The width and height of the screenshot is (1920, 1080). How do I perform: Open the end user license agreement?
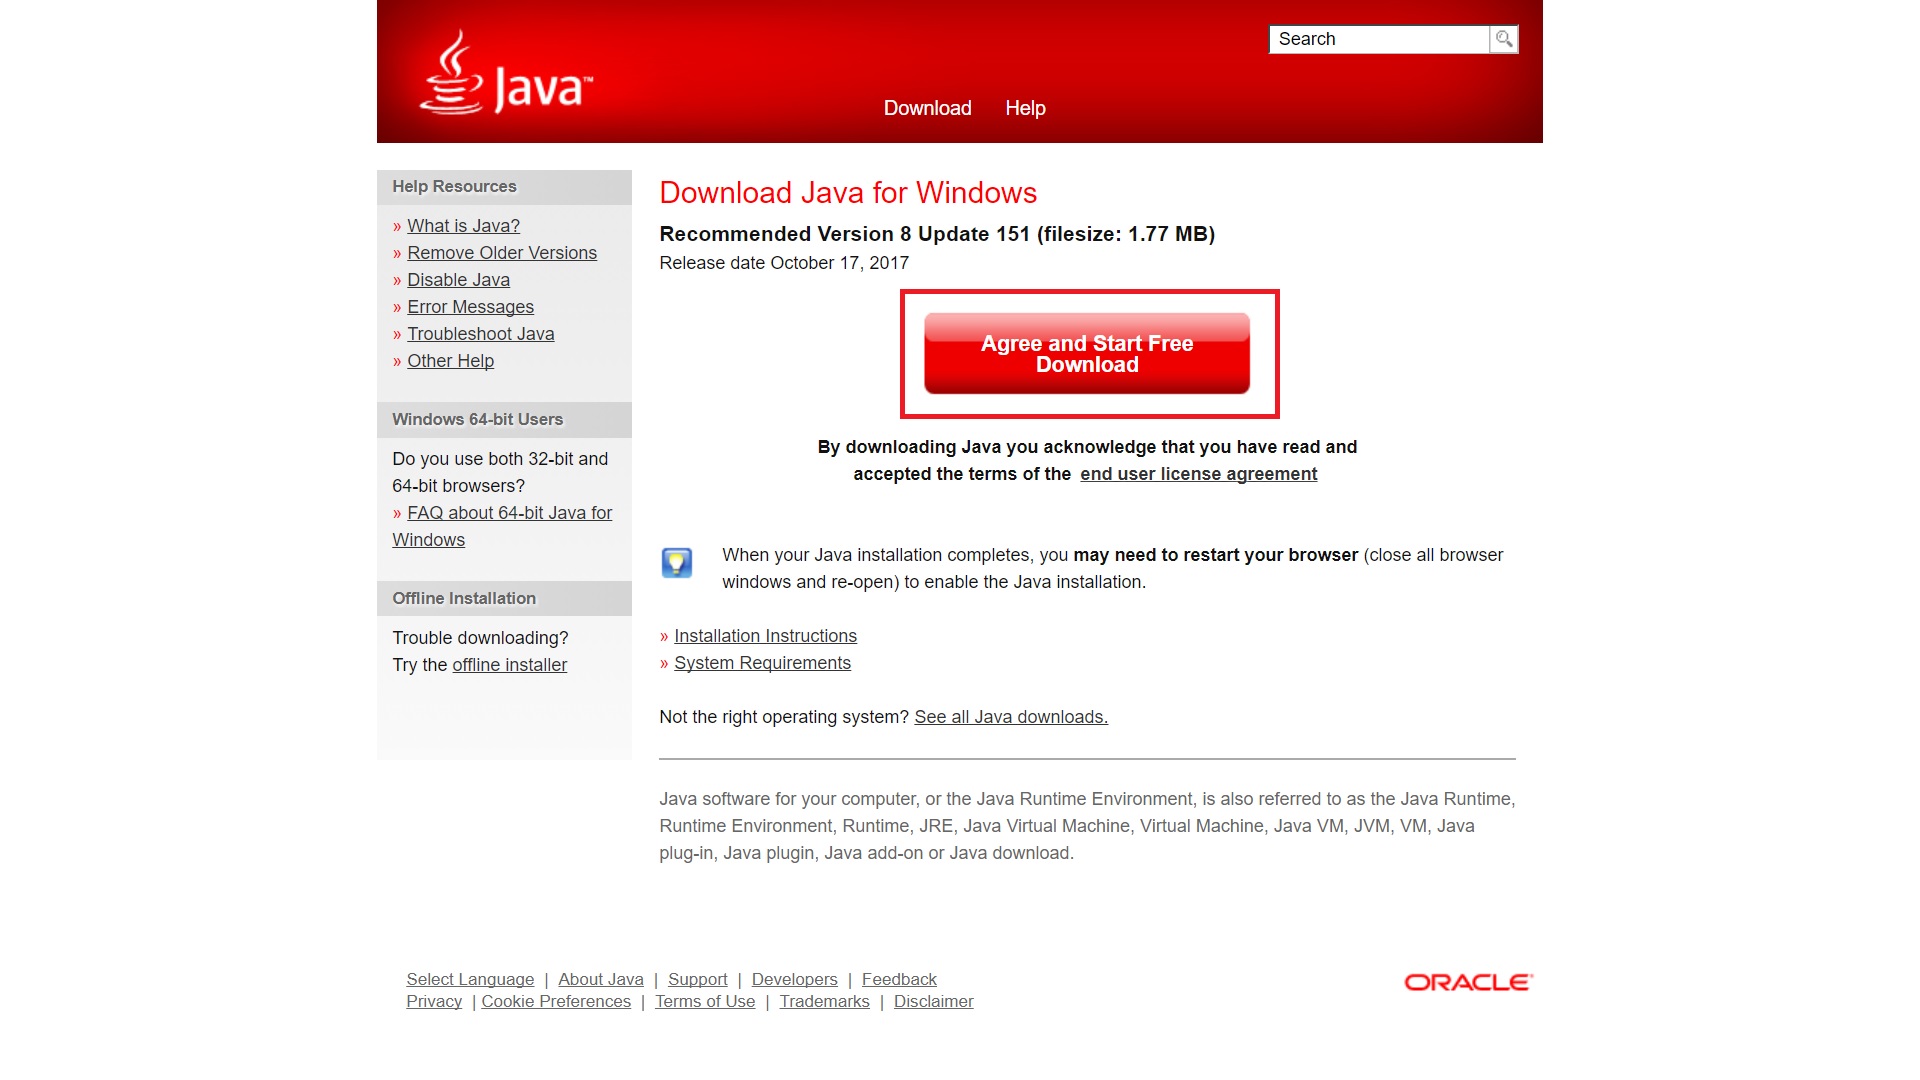click(x=1198, y=474)
